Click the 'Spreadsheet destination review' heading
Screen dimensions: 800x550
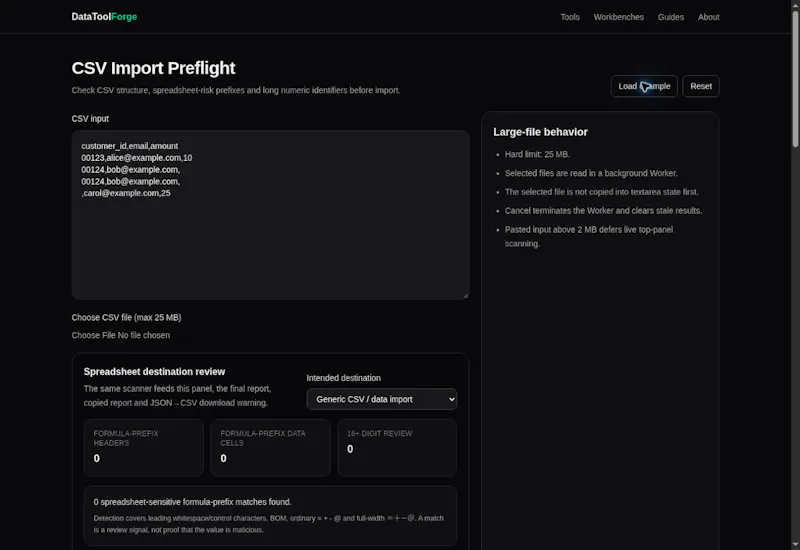point(154,371)
